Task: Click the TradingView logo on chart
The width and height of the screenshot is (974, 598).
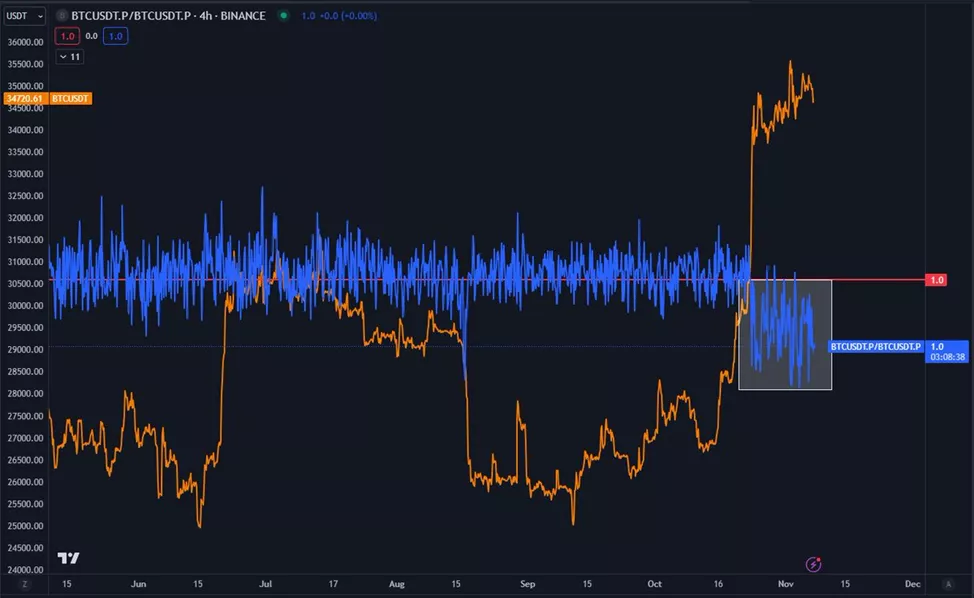Action: (x=68, y=558)
